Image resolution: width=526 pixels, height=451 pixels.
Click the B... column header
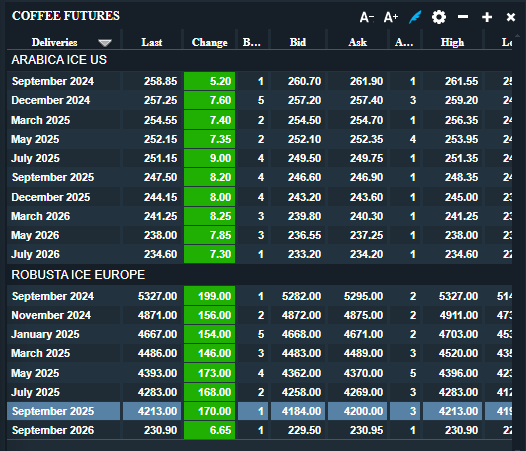(x=252, y=42)
